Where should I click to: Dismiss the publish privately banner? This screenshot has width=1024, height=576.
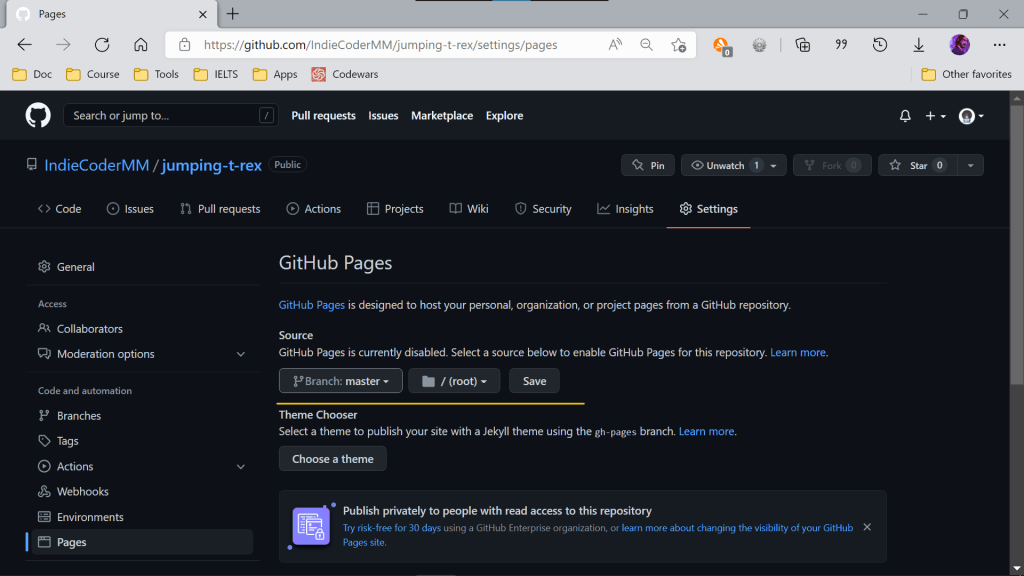click(867, 527)
